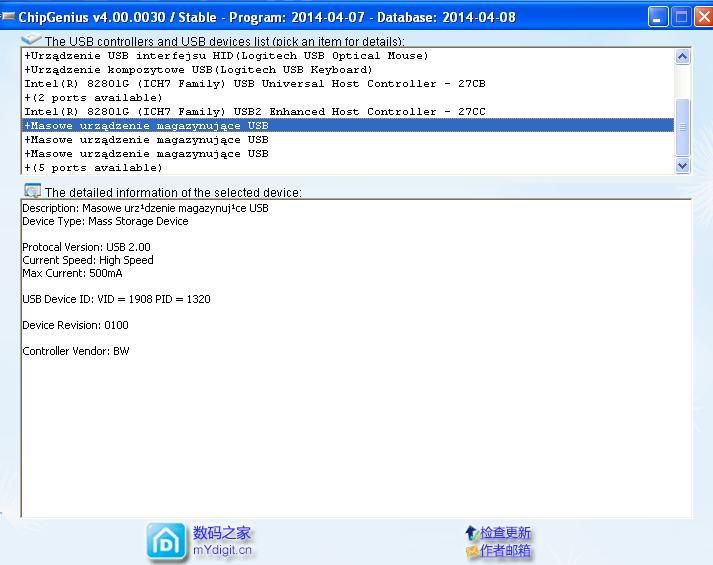The width and height of the screenshot is (713, 565).
Task: Click the device list scrollbar thumb
Action: coord(683,127)
